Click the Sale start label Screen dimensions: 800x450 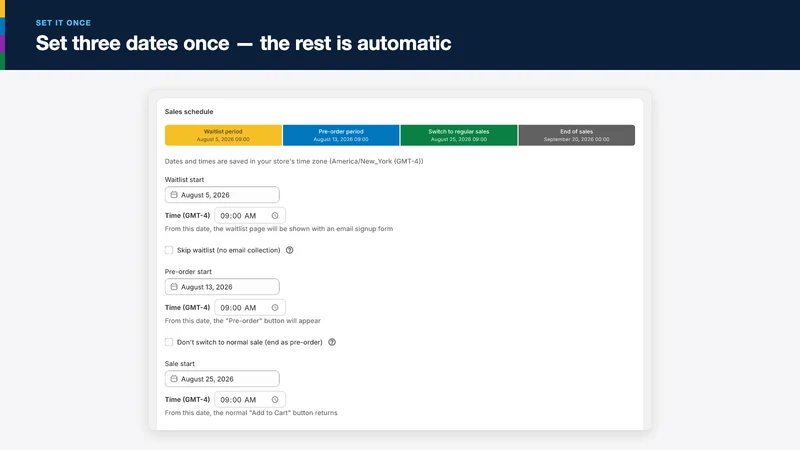[180, 364]
